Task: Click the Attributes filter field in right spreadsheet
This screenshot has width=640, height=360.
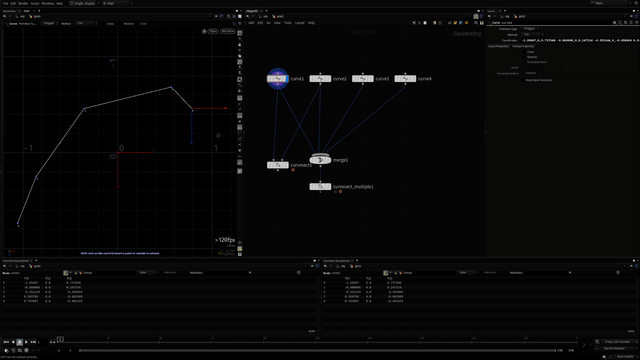Action: point(539,273)
